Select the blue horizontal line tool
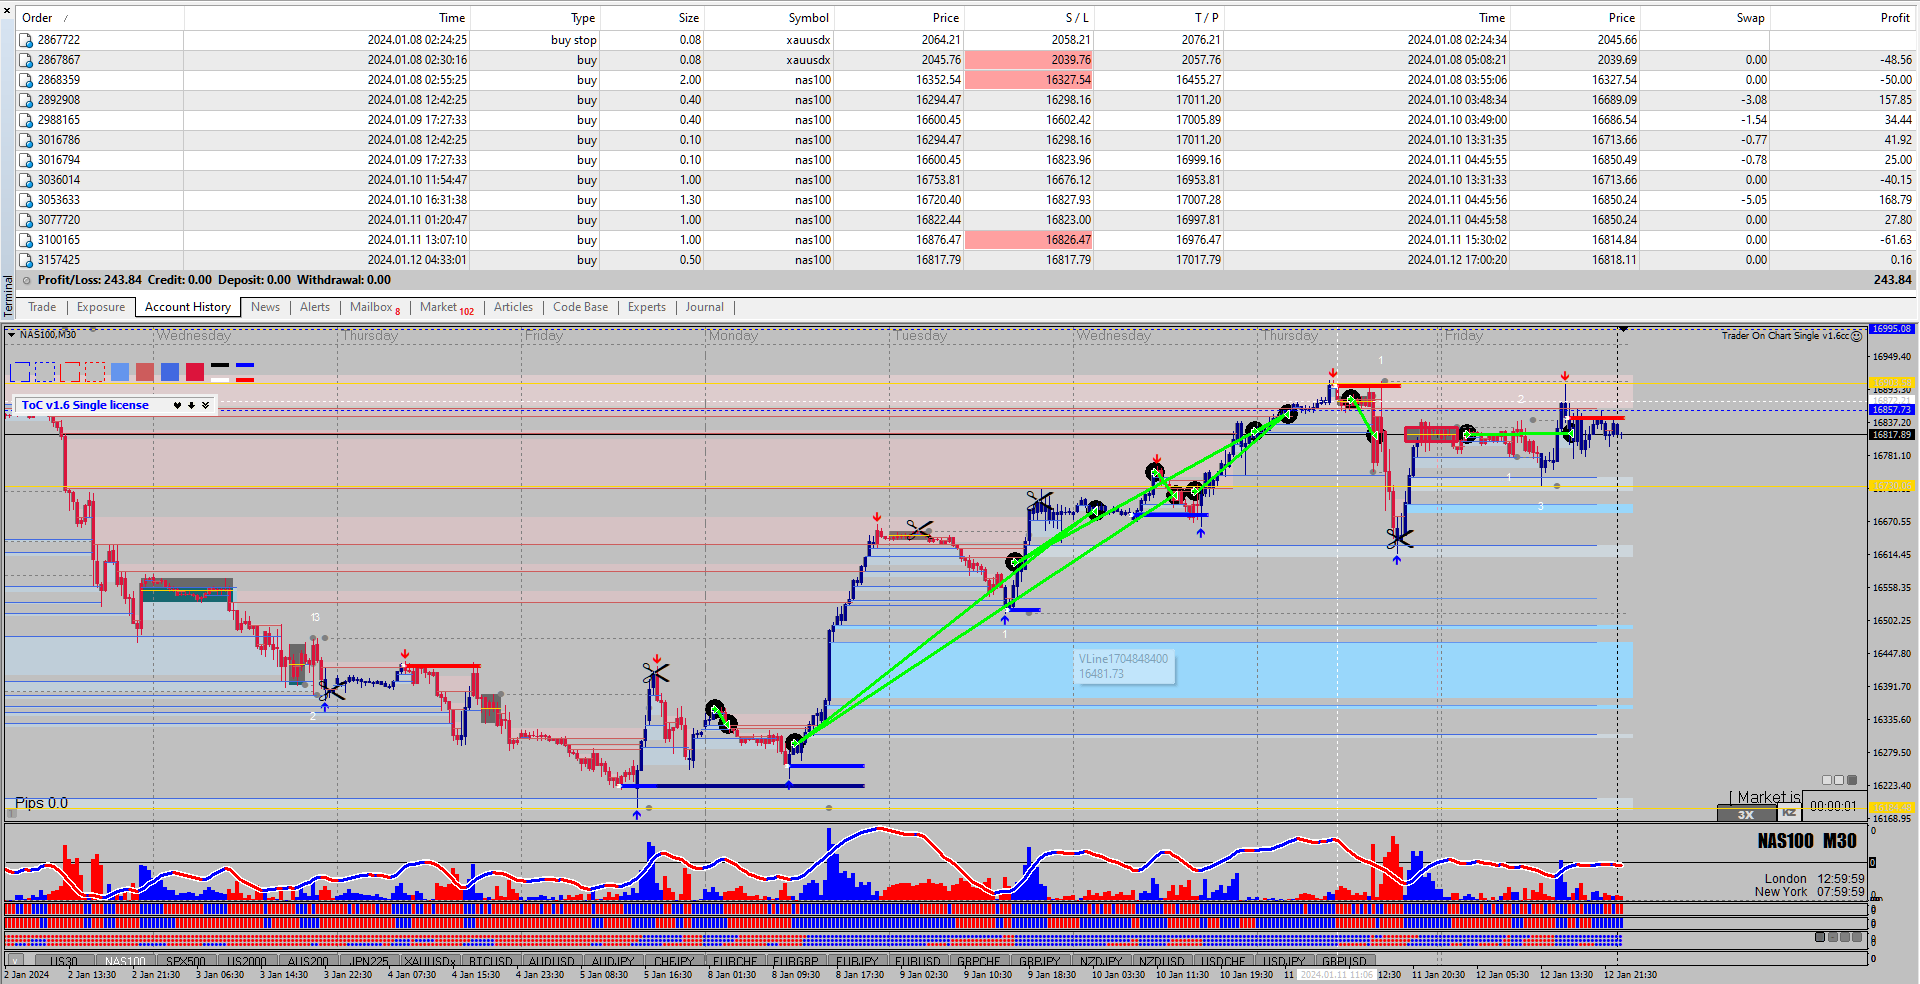Viewport: 1920px width, 984px height. 245,365
